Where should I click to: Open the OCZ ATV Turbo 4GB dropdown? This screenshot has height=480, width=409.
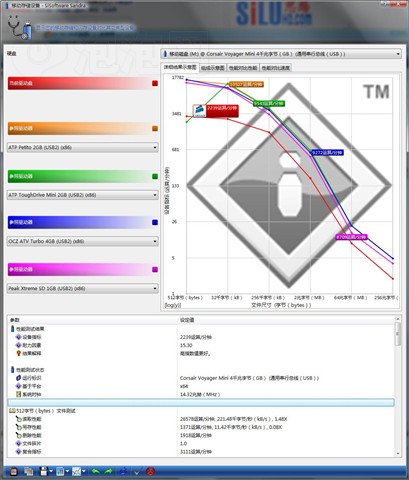82,241
